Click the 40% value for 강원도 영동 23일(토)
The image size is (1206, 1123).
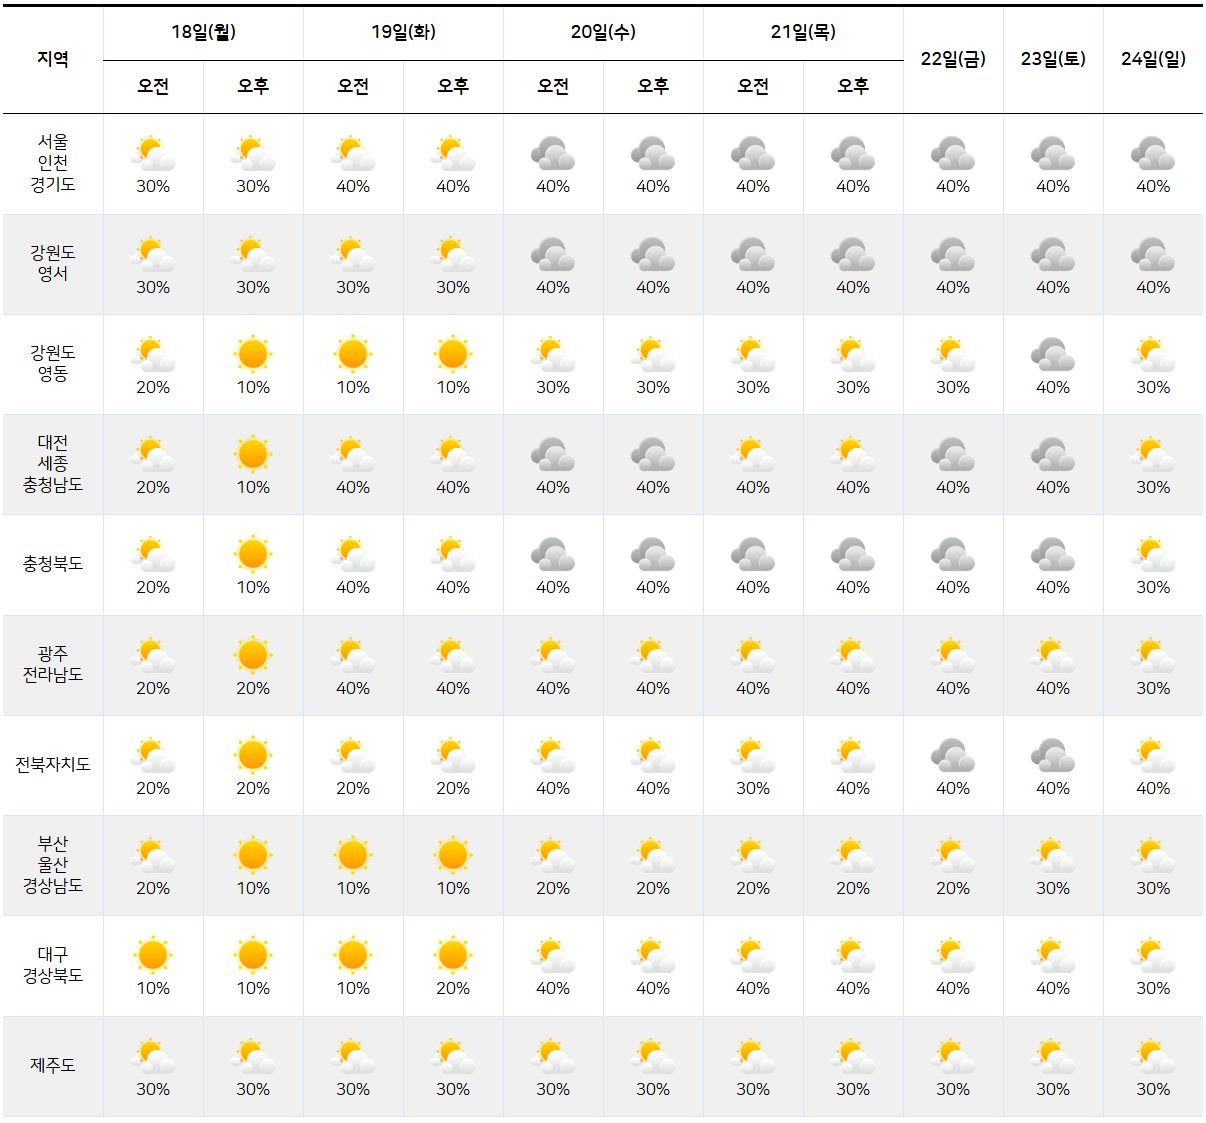coord(1053,387)
